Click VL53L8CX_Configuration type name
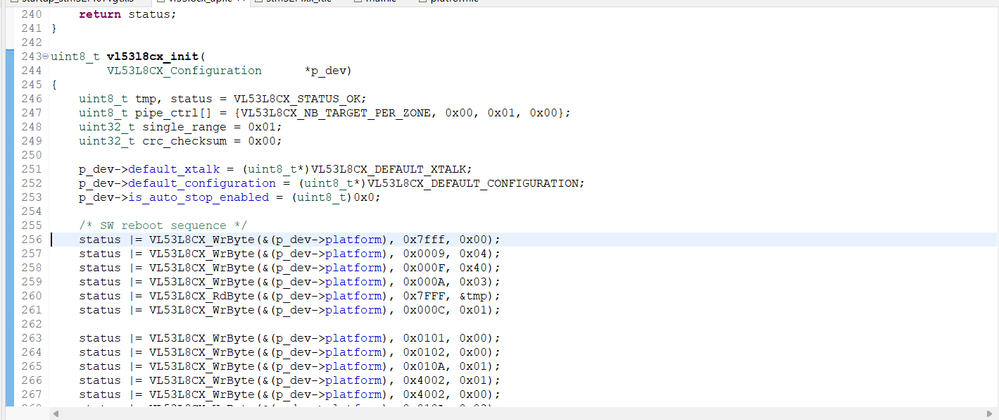The height and width of the screenshot is (420, 999). pos(184,71)
